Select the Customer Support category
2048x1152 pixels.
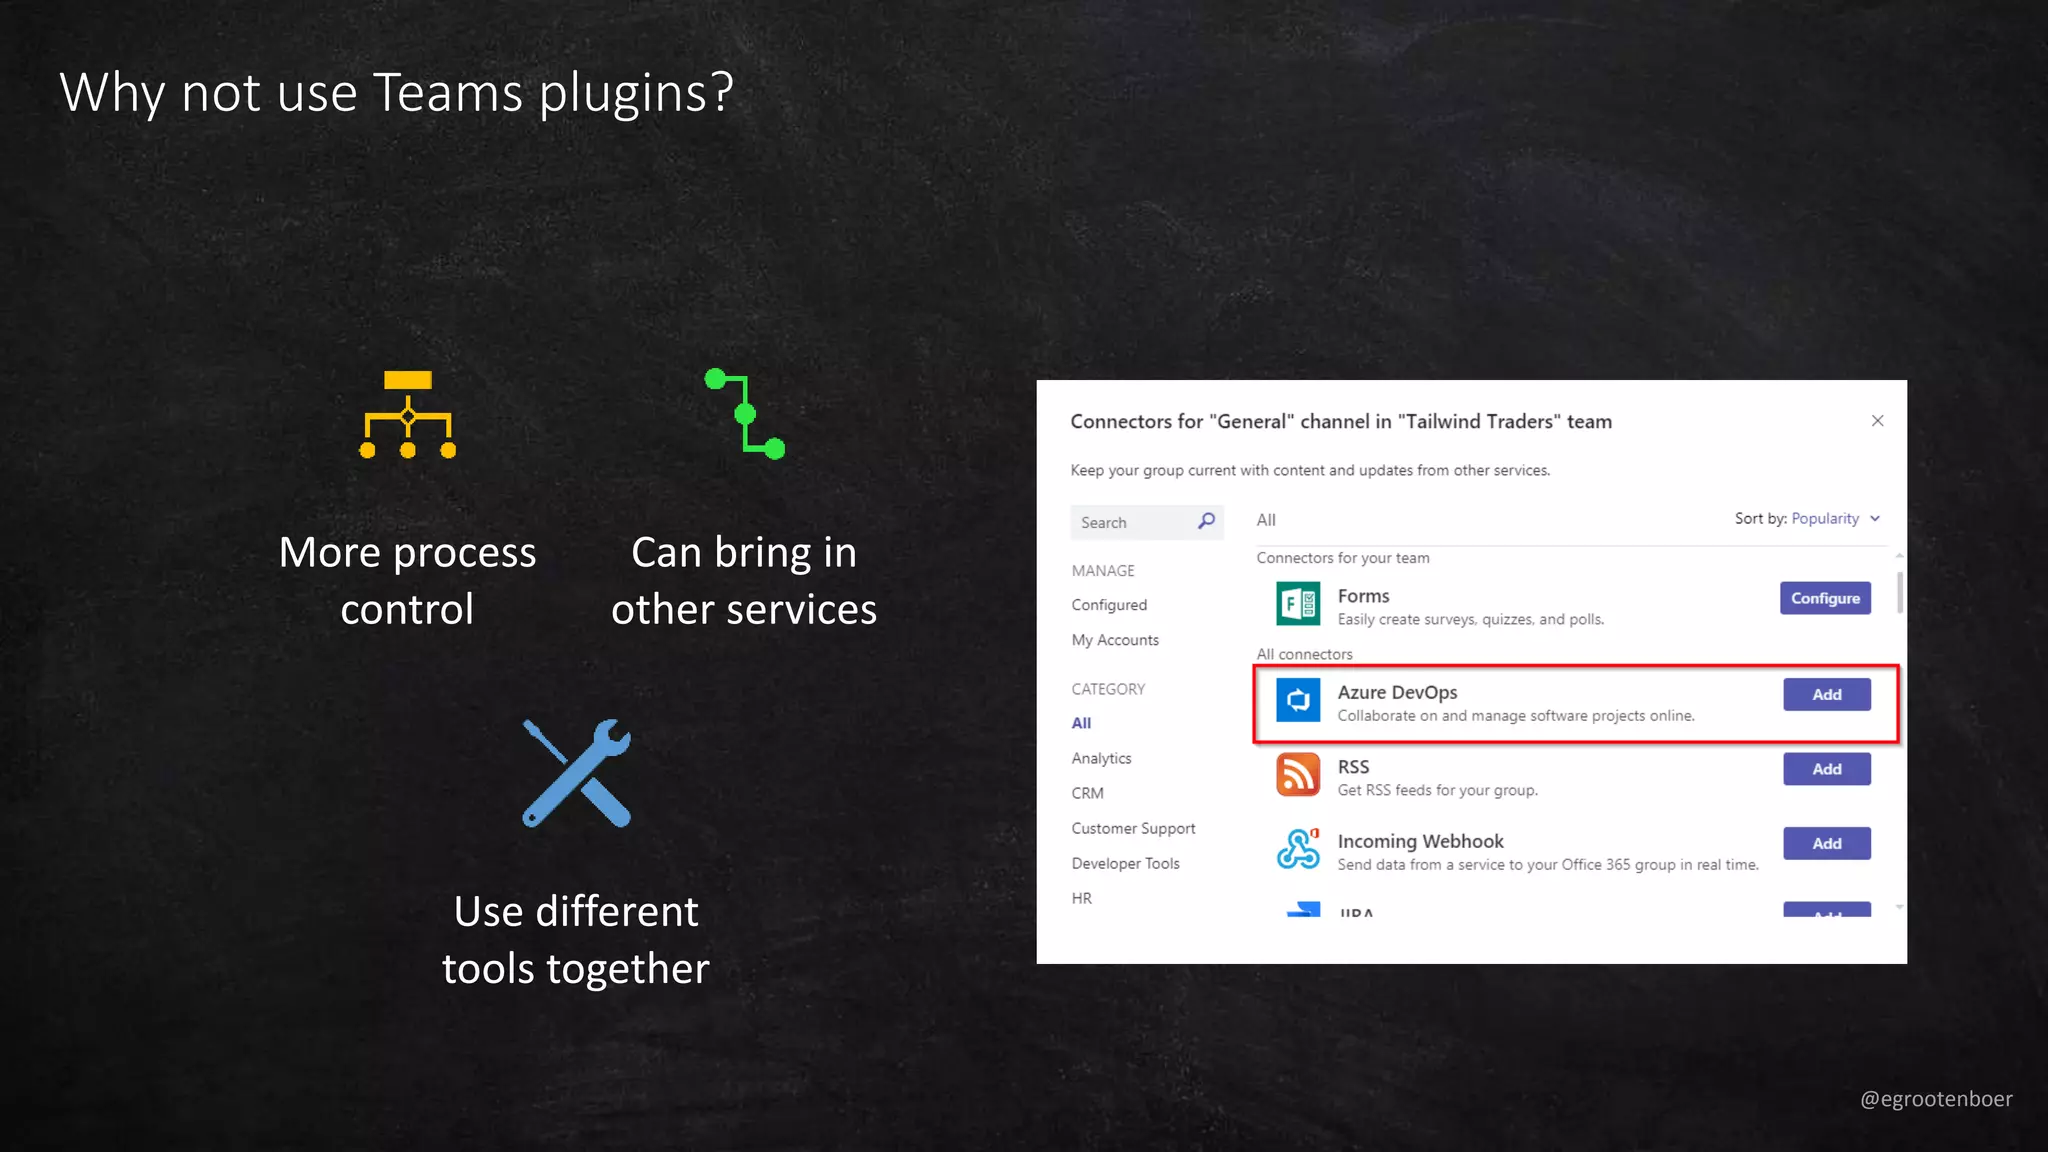coord(1133,828)
